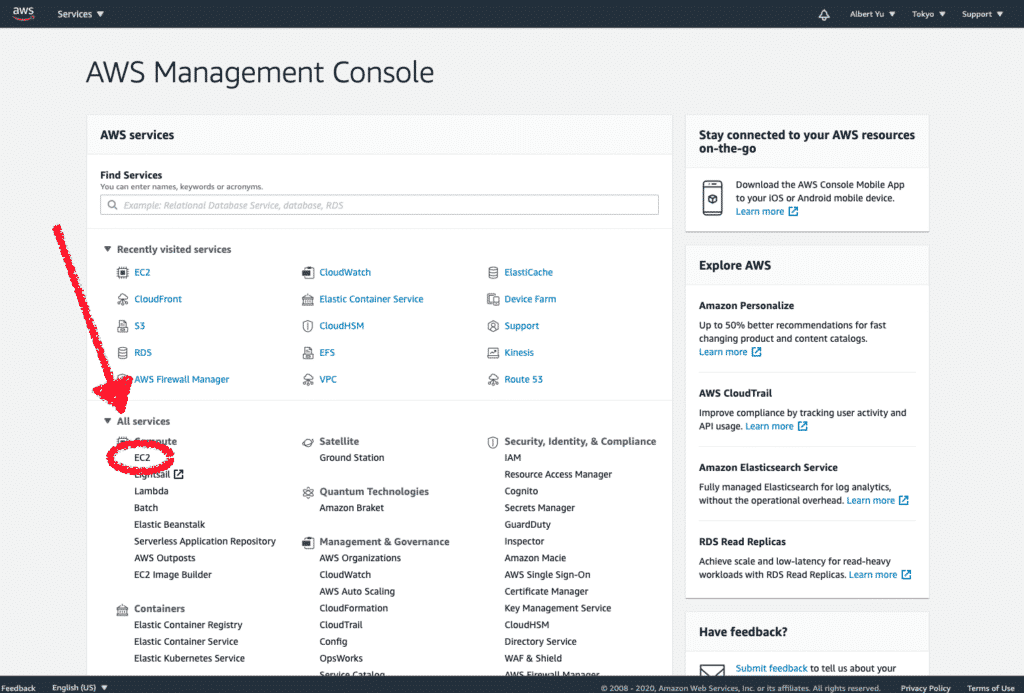Click the Lightsail external link icon

click(178, 474)
